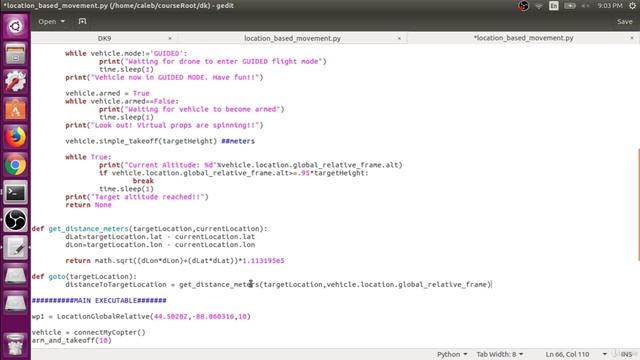Toggle the INS insert mode indicator
This screenshot has height=360, width=640.
click(627, 354)
